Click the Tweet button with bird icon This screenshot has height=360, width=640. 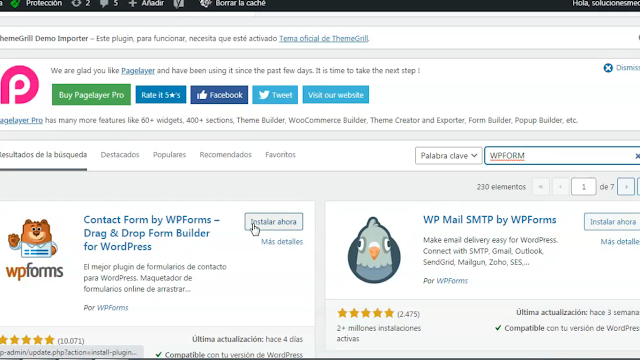pos(275,95)
